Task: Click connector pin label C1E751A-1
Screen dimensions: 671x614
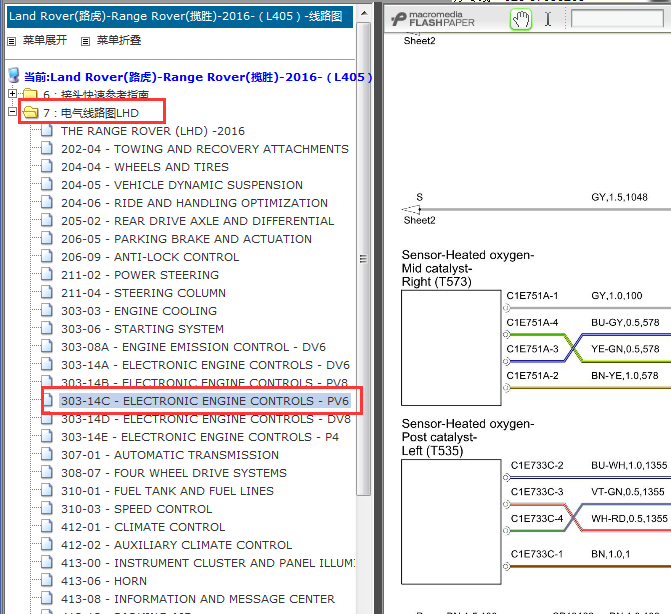Action: coord(532,296)
